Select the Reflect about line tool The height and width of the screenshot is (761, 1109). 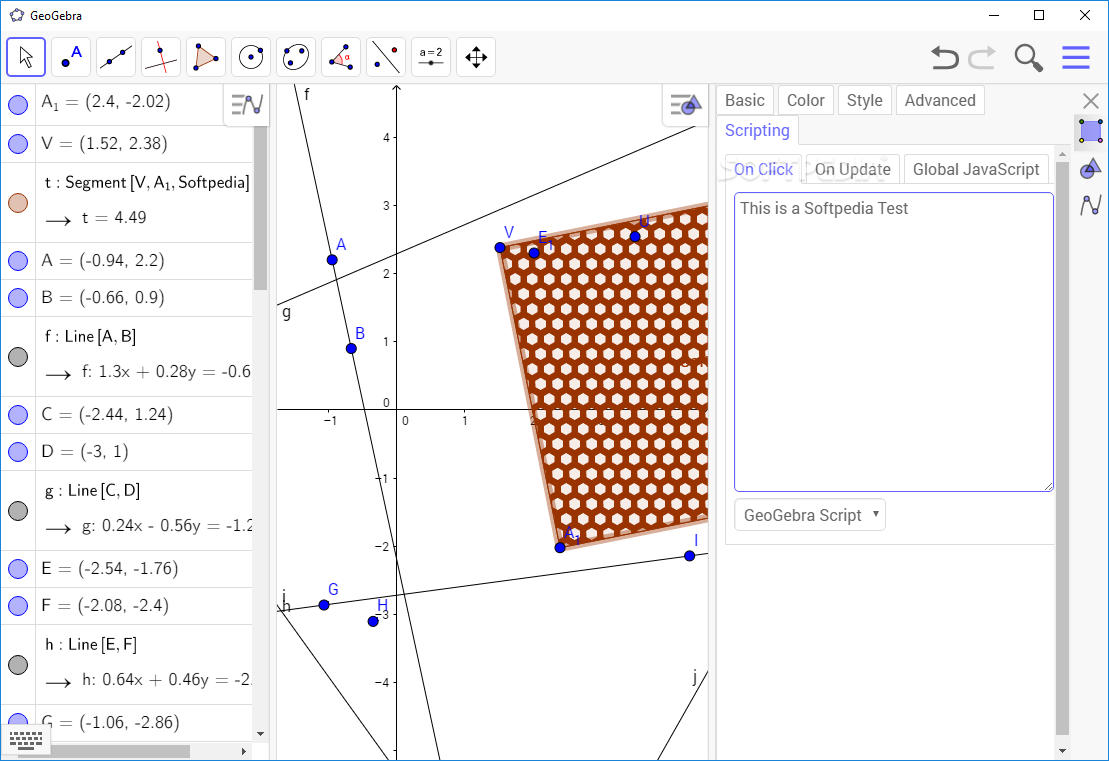386,57
